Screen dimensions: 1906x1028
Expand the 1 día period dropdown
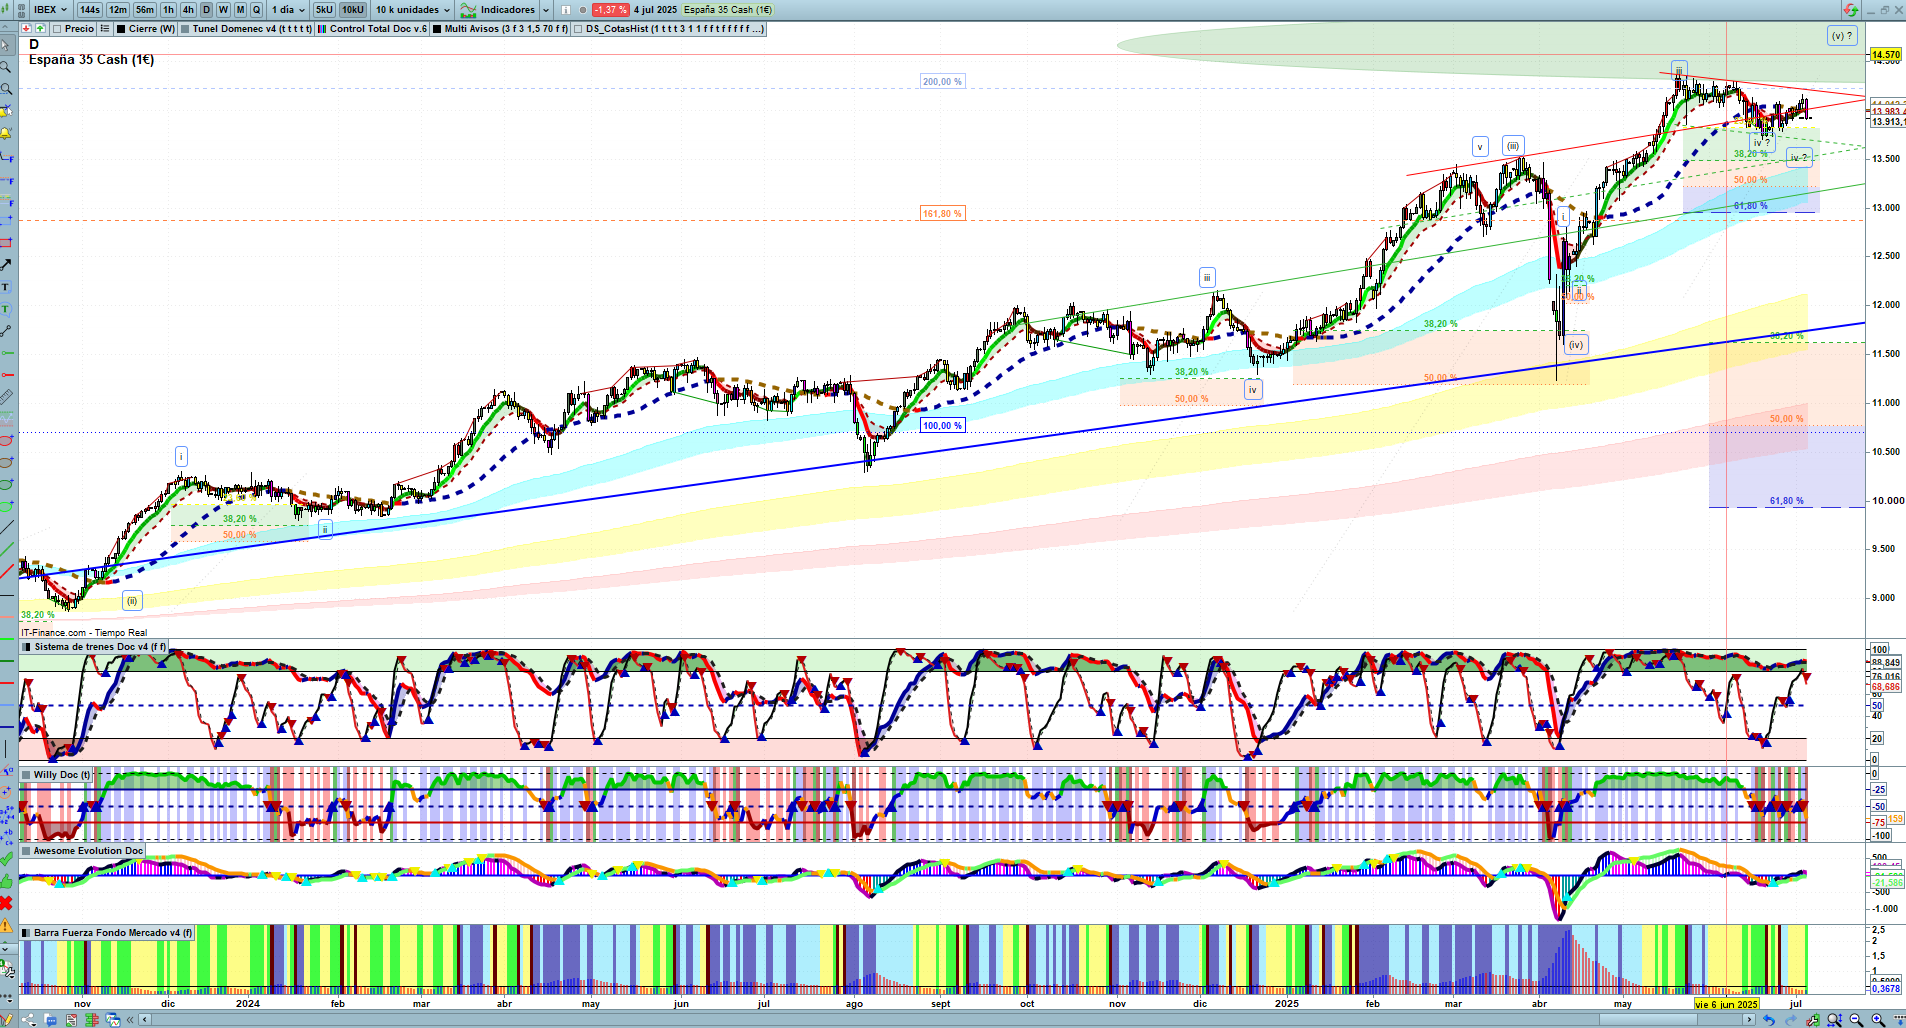click(x=288, y=10)
